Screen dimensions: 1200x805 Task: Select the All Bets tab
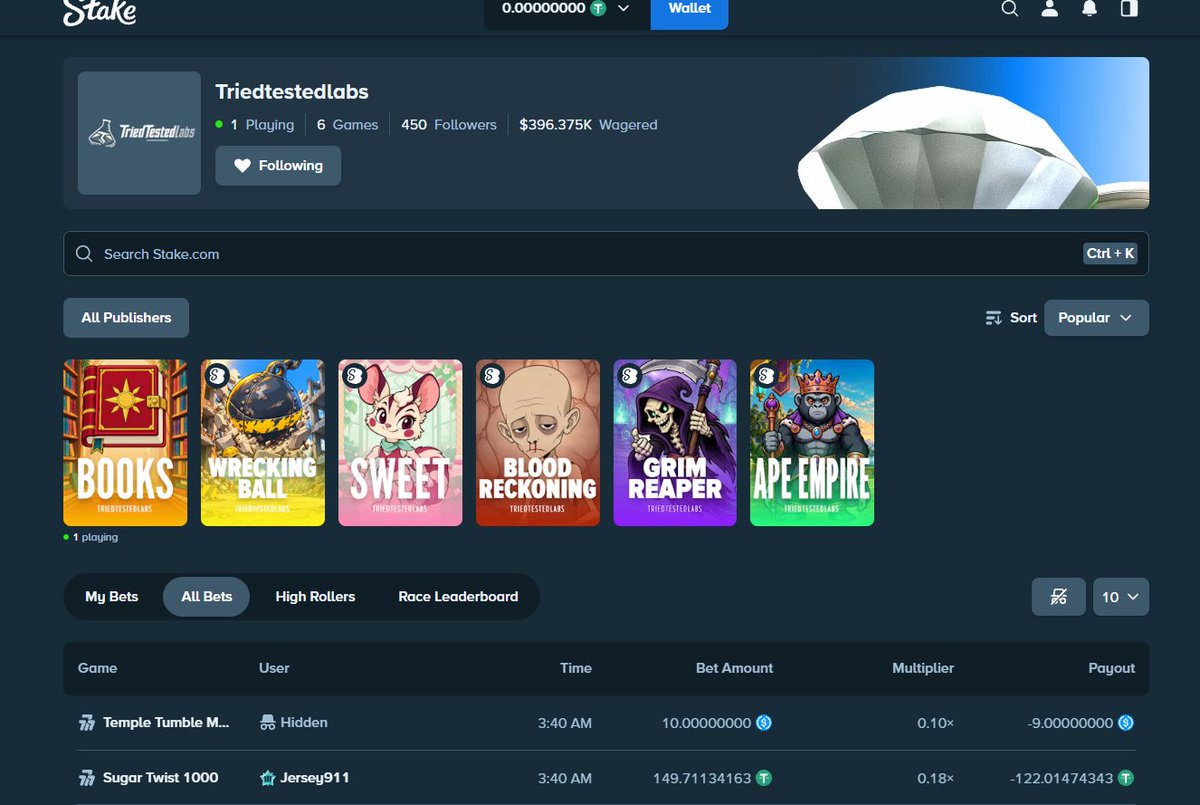coord(207,597)
